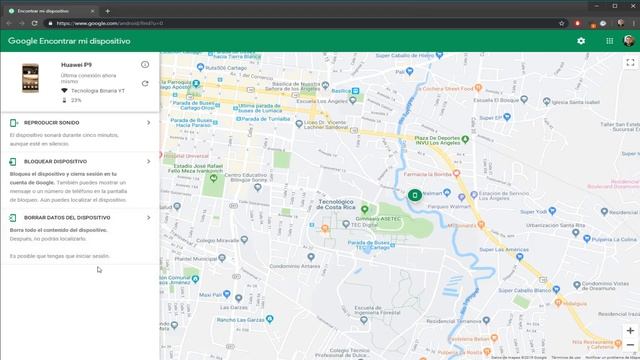
Task: Click the Maxi Pali map pin
Action: pos(227,294)
